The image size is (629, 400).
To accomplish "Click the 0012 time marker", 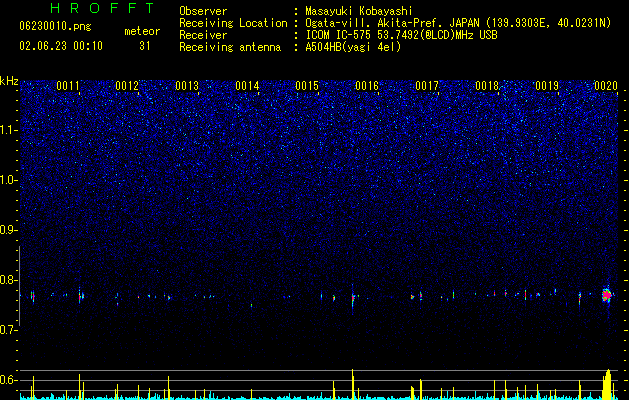I will point(127,86).
